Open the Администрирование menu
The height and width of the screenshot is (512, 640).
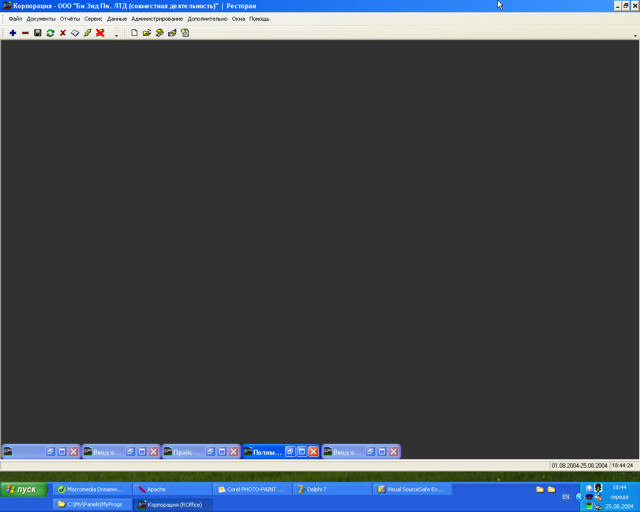[157, 19]
